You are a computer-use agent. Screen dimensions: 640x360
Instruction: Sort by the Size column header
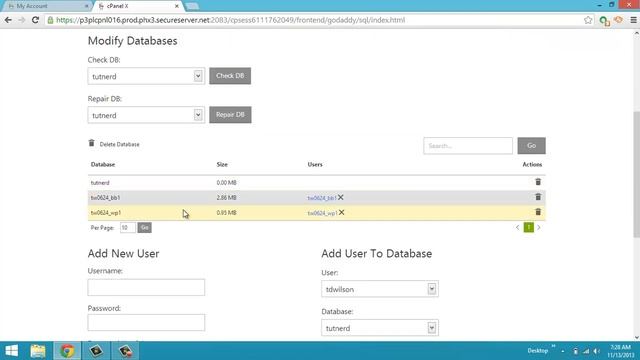click(x=222, y=164)
